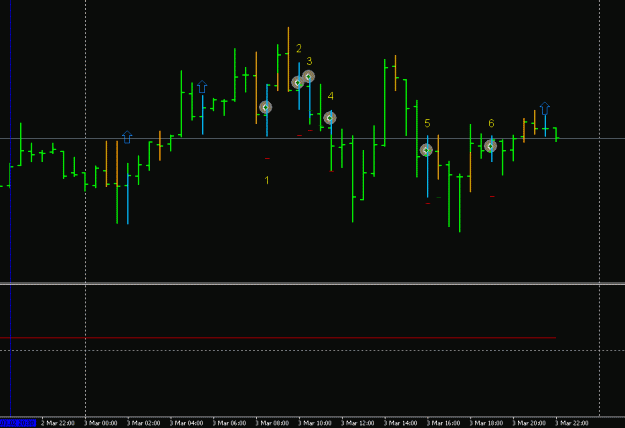The width and height of the screenshot is (625, 428).
Task: Select the red horizontal line in the lower indicator window
Action: (x=278, y=338)
